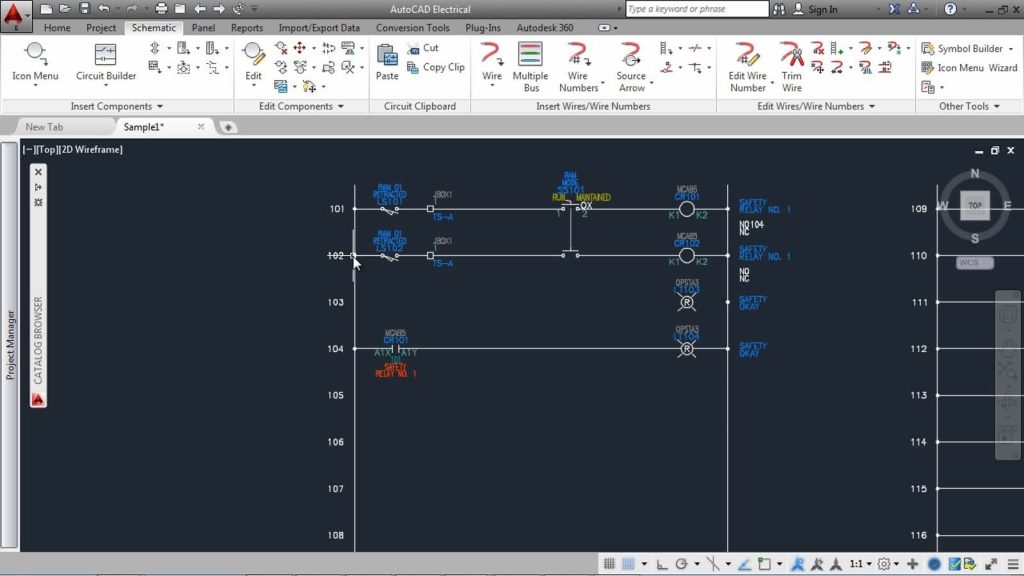Toggle ortho mode in the status bar
The image size is (1024, 576).
(662, 563)
